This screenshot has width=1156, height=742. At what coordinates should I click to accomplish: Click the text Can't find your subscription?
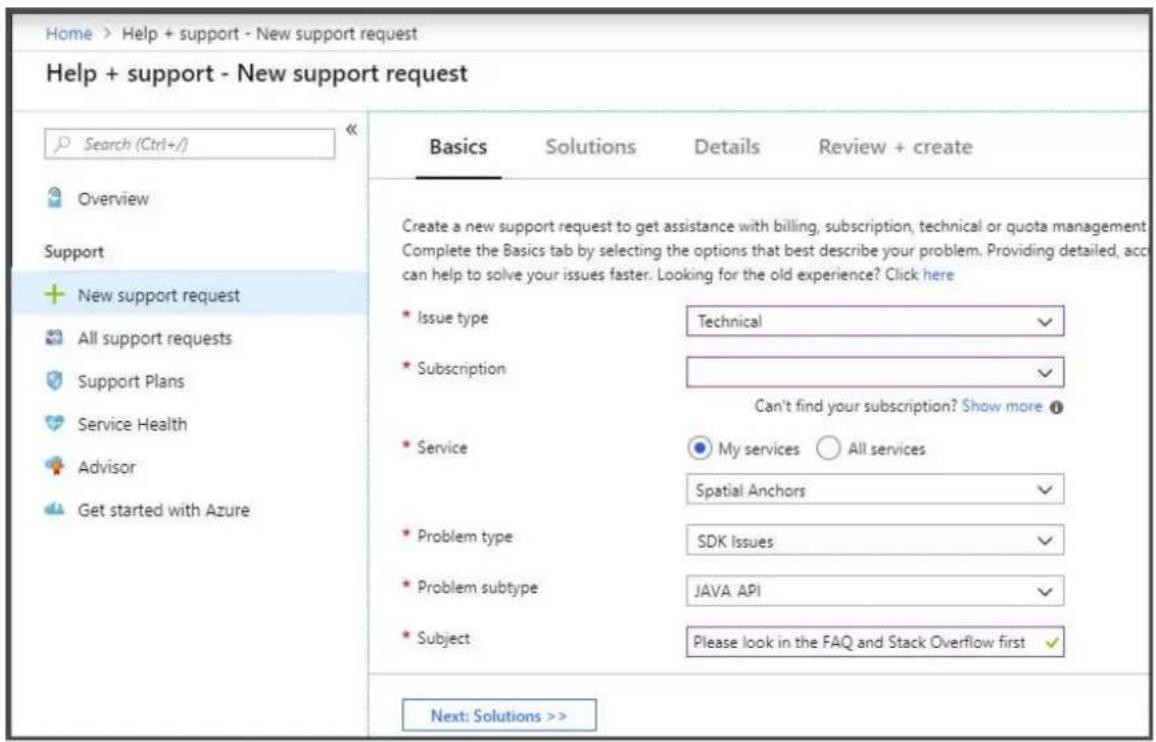coord(856,406)
